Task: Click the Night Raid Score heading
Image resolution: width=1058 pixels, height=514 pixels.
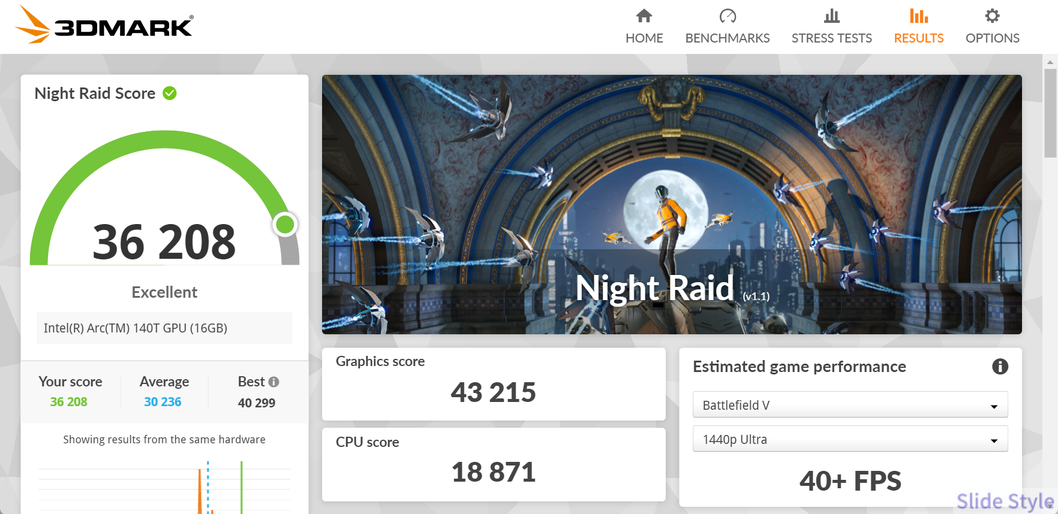Action: 94,93
